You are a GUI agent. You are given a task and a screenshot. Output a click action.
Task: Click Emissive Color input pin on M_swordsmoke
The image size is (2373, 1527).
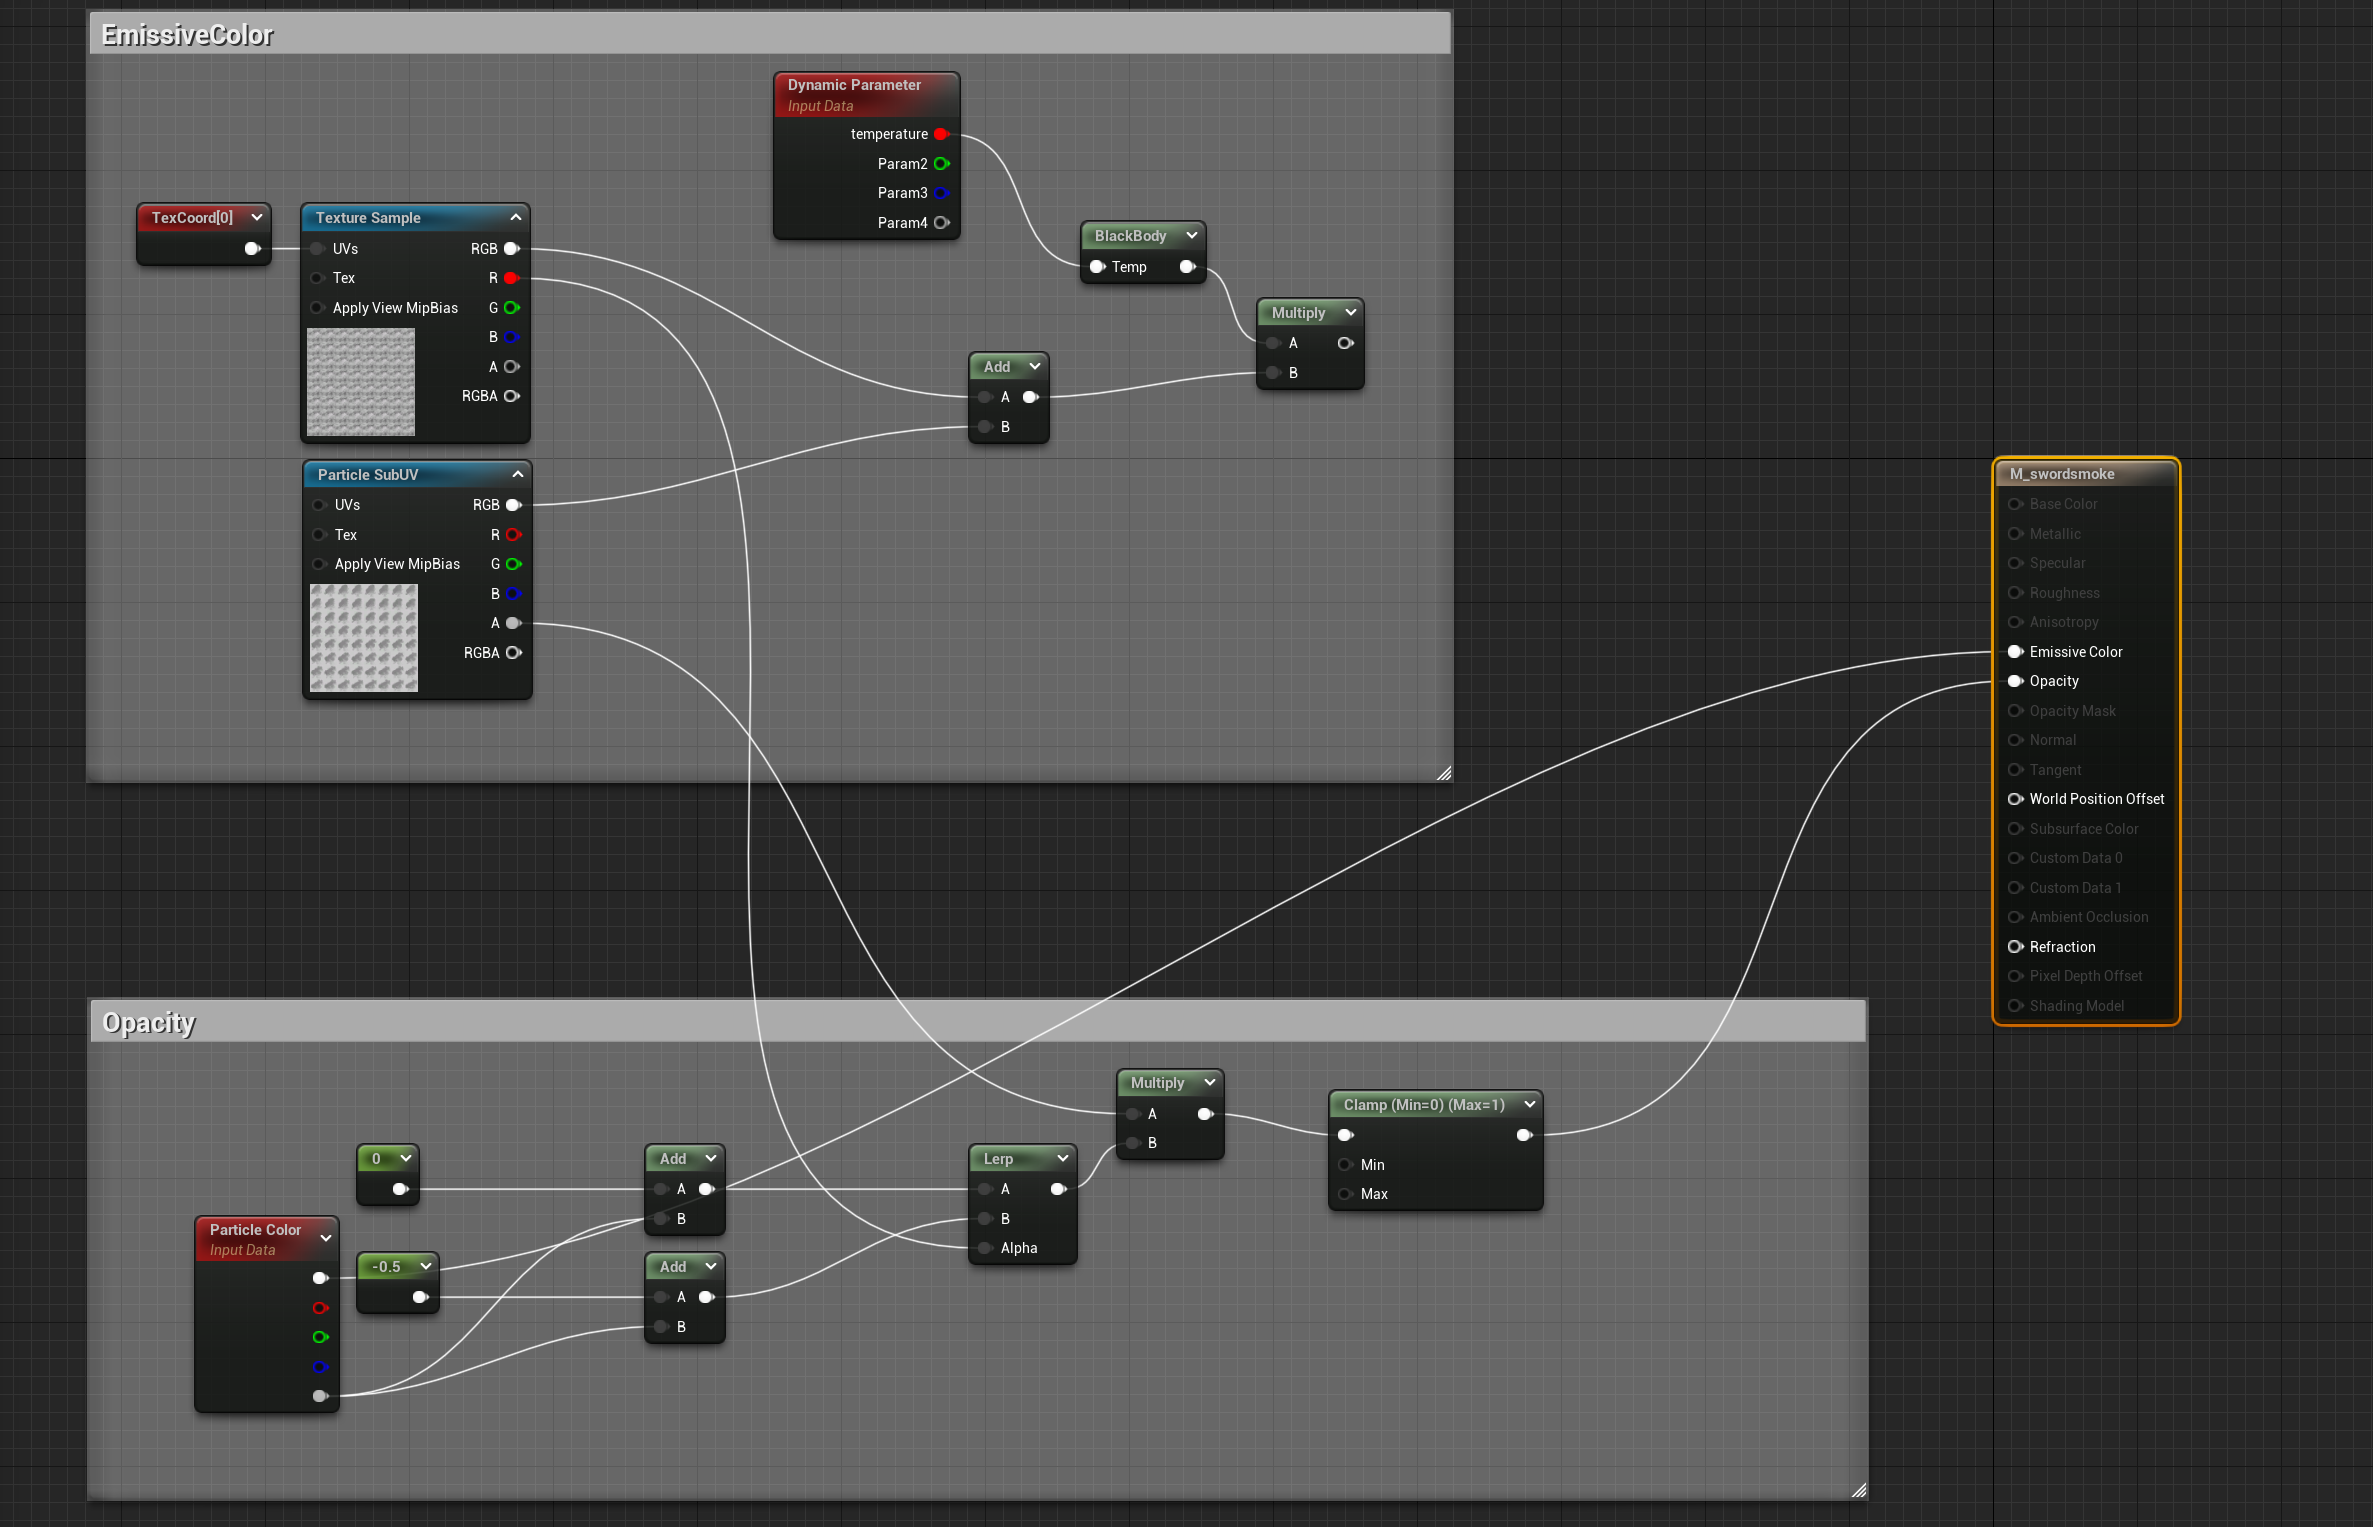coord(2015,652)
